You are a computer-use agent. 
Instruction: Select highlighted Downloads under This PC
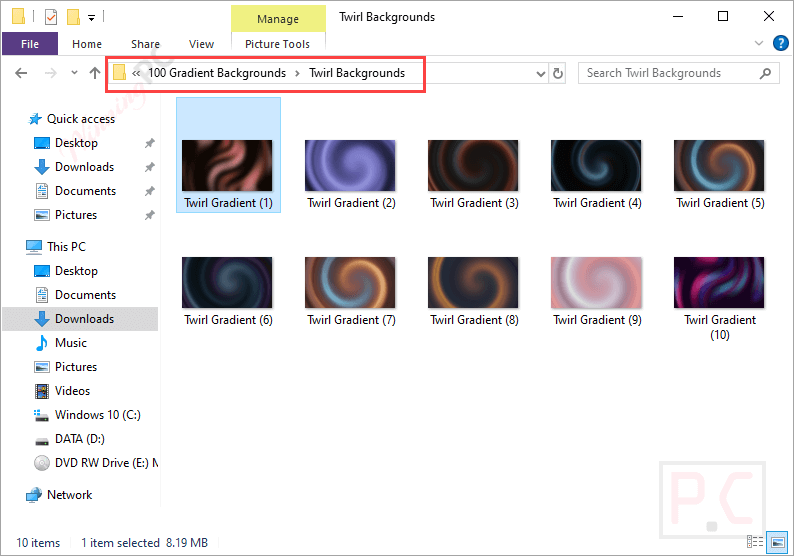tap(80, 319)
